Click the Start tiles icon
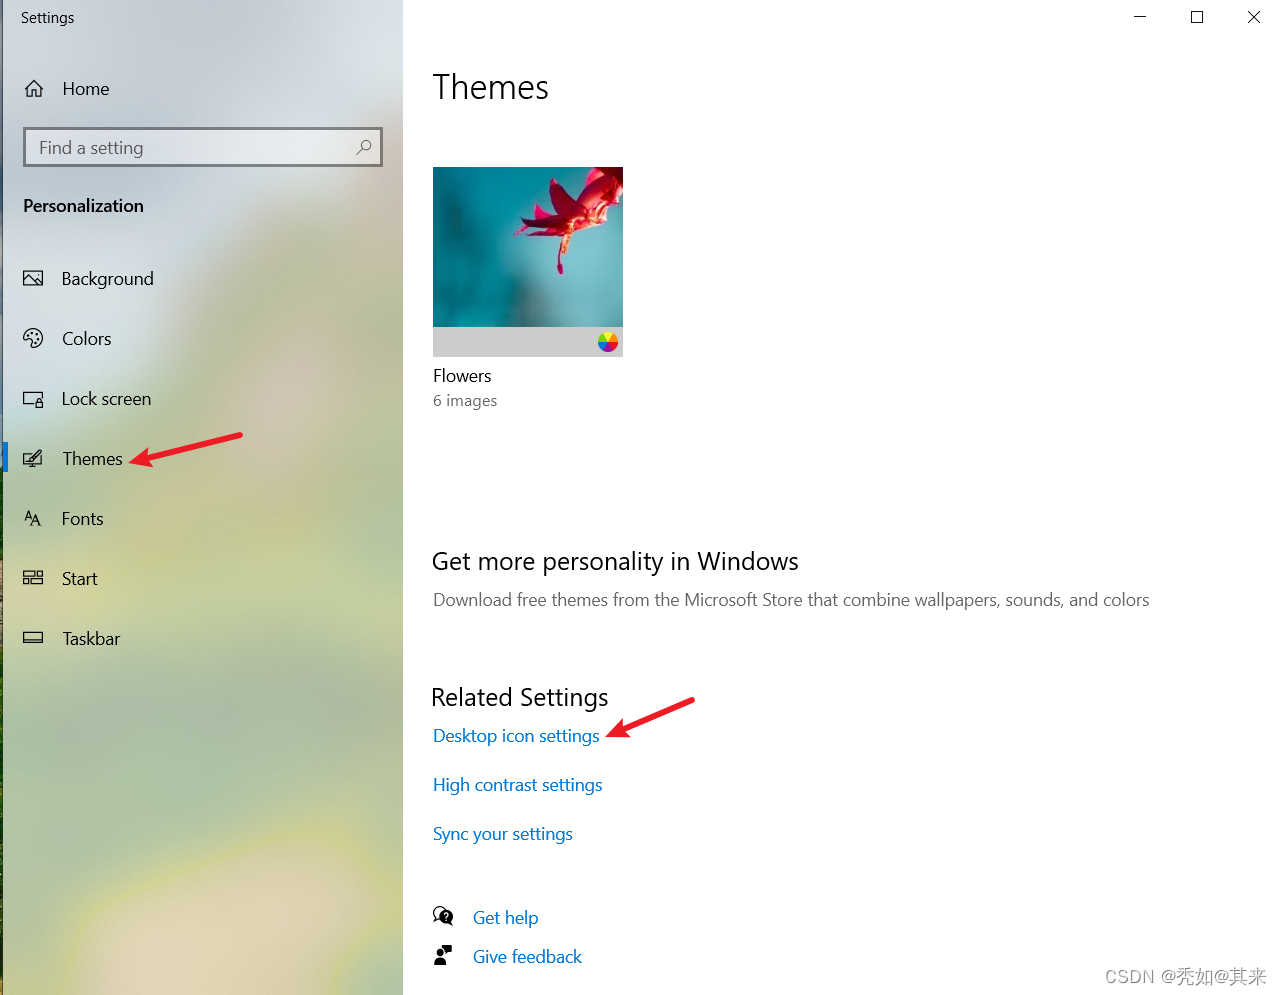This screenshot has height=995, width=1282. 33,578
